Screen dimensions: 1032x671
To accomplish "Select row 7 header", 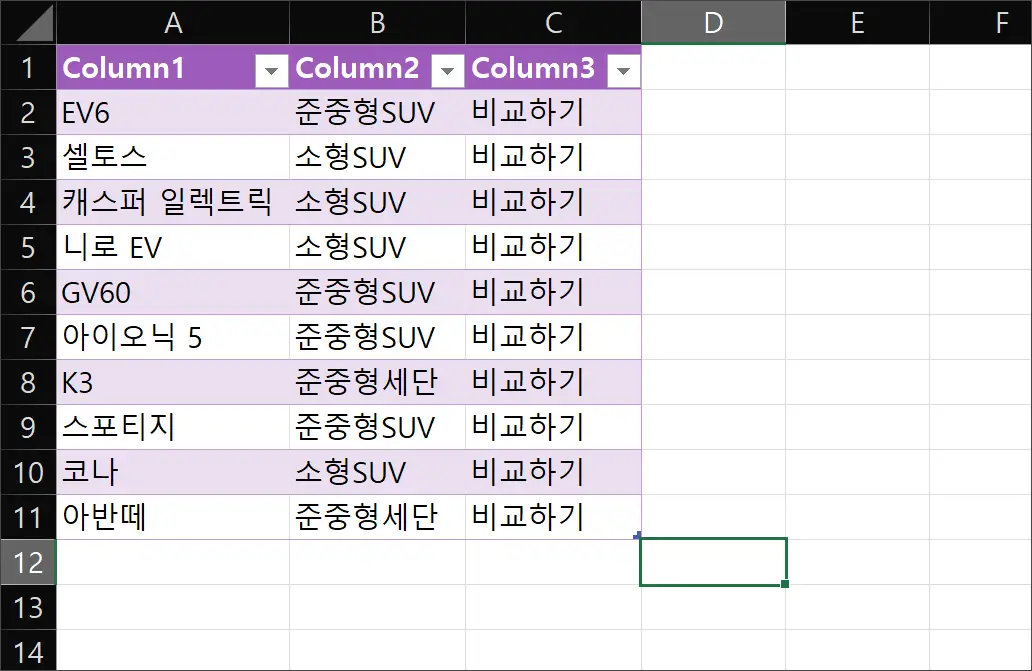I will [x=28, y=337].
